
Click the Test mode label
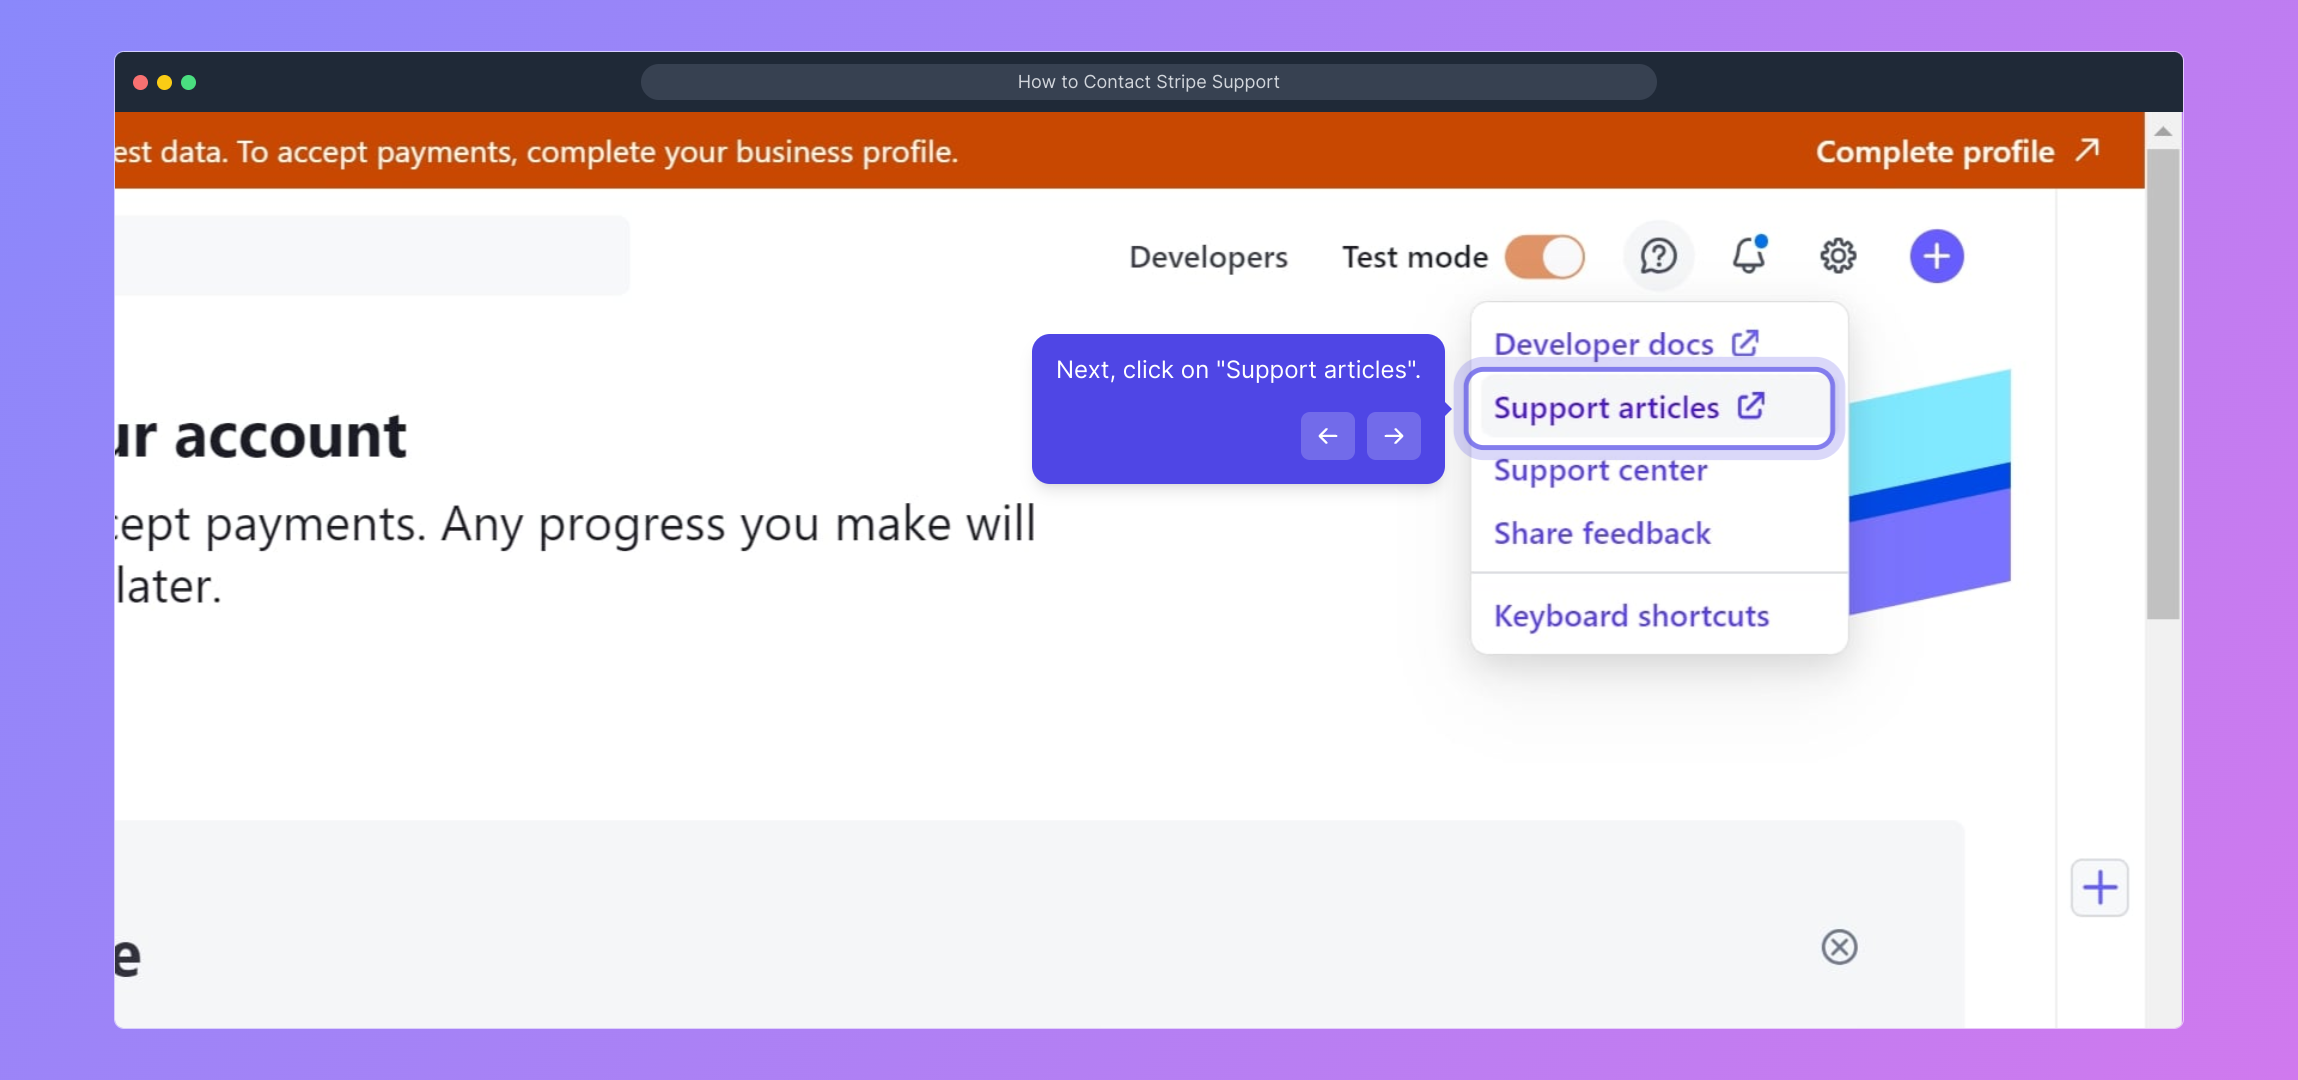pyautogui.click(x=1414, y=257)
